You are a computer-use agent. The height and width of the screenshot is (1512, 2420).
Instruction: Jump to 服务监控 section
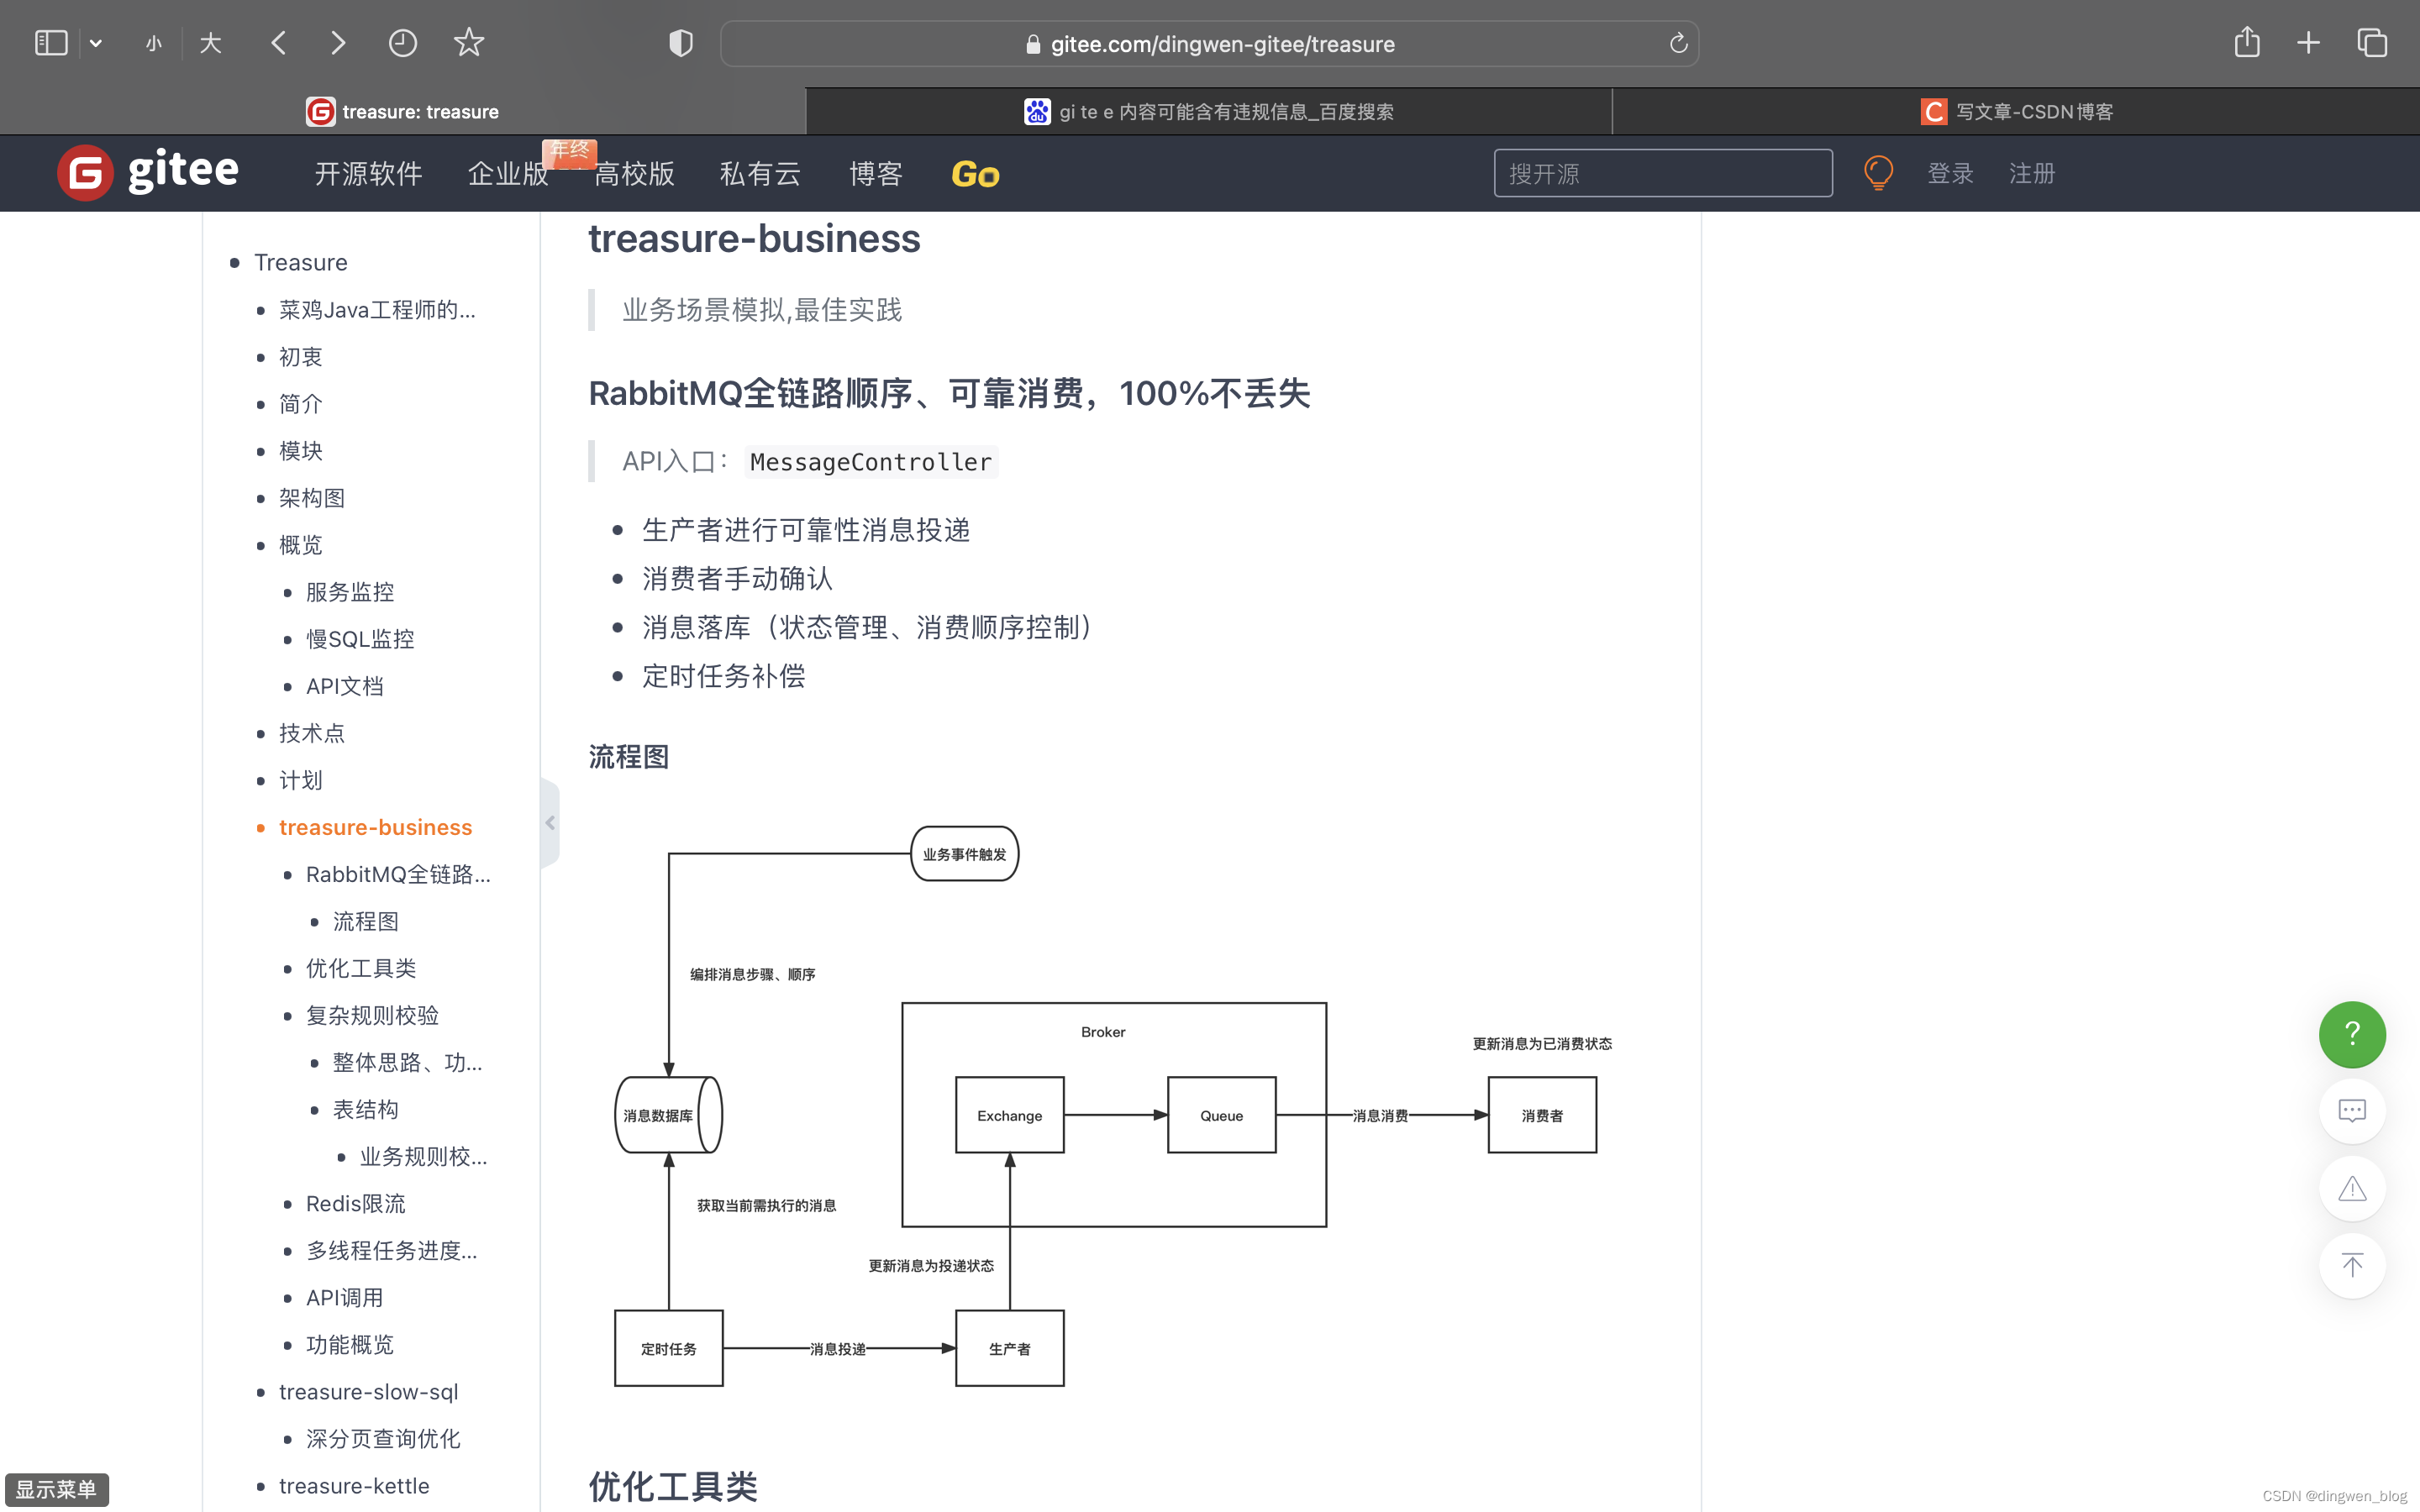tap(350, 592)
